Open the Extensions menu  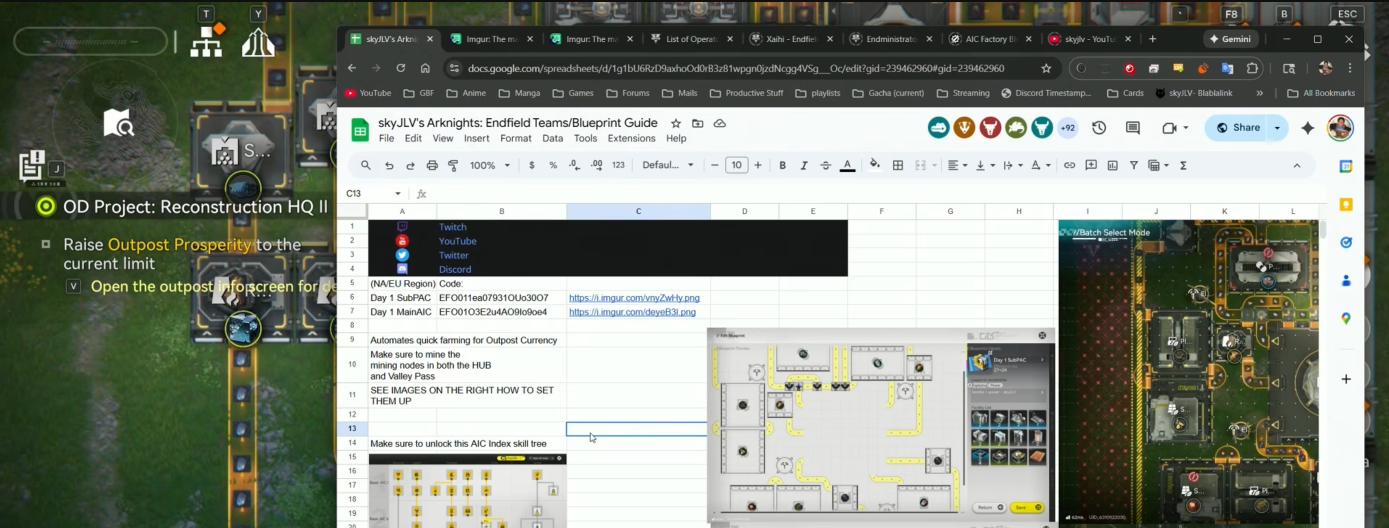(x=631, y=138)
